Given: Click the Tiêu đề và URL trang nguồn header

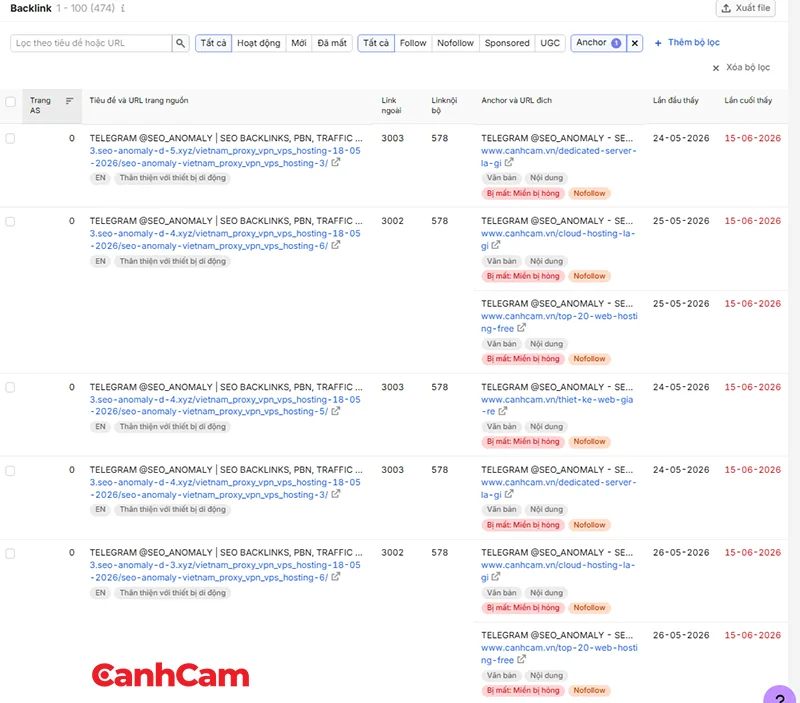Looking at the screenshot, I should point(139,101).
